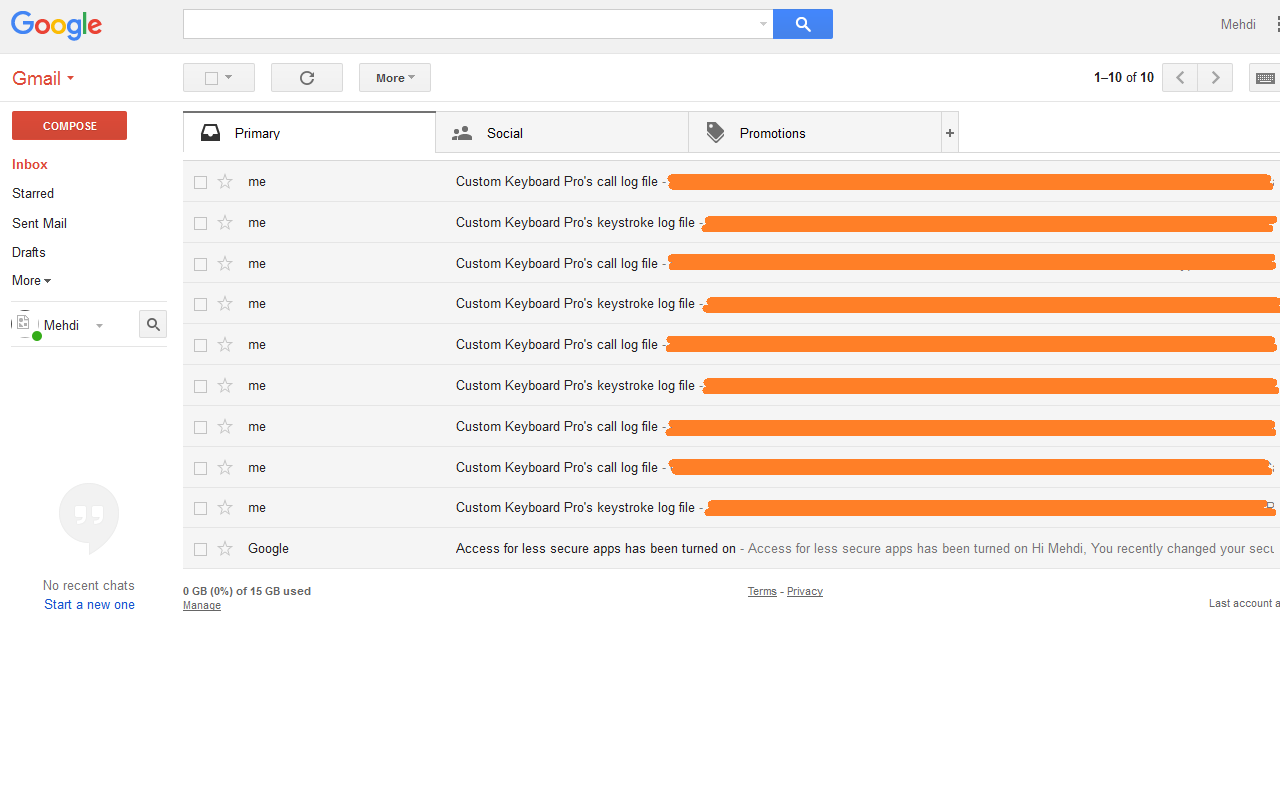This screenshot has height=800, width=1280.
Task: Click the 0 GB of 15 GB used text
Action: (x=247, y=591)
